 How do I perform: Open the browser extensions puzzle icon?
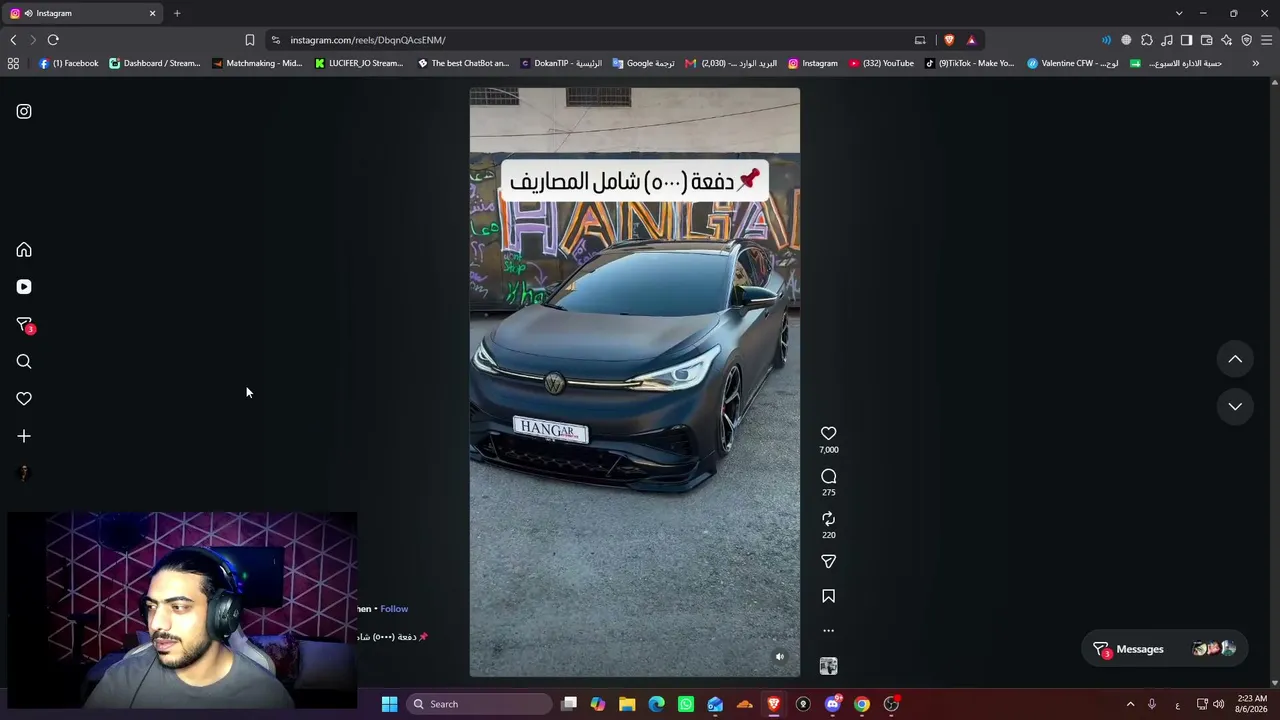pyautogui.click(x=1147, y=40)
